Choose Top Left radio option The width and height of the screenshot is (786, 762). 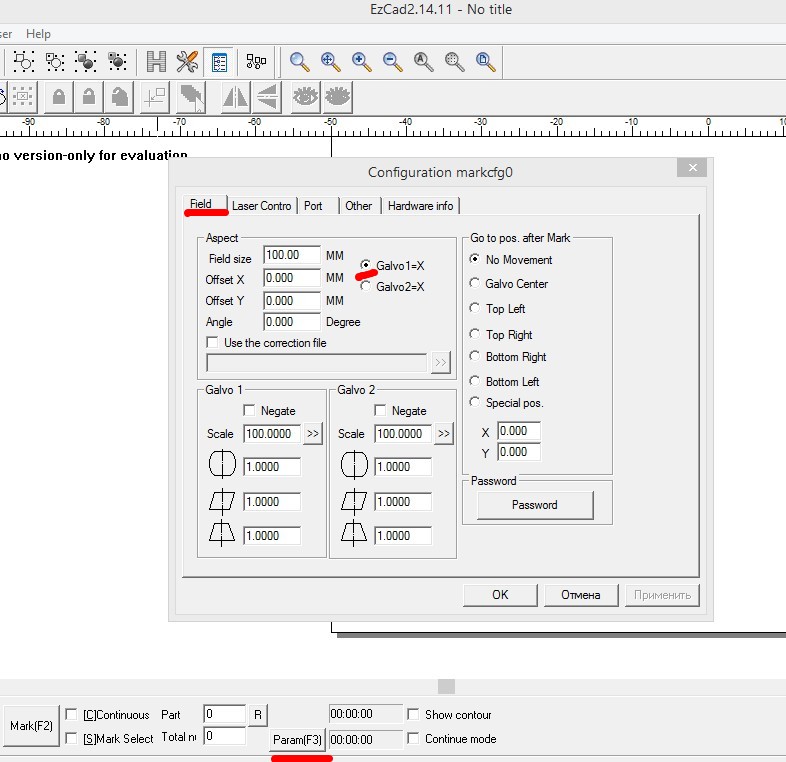(x=474, y=307)
